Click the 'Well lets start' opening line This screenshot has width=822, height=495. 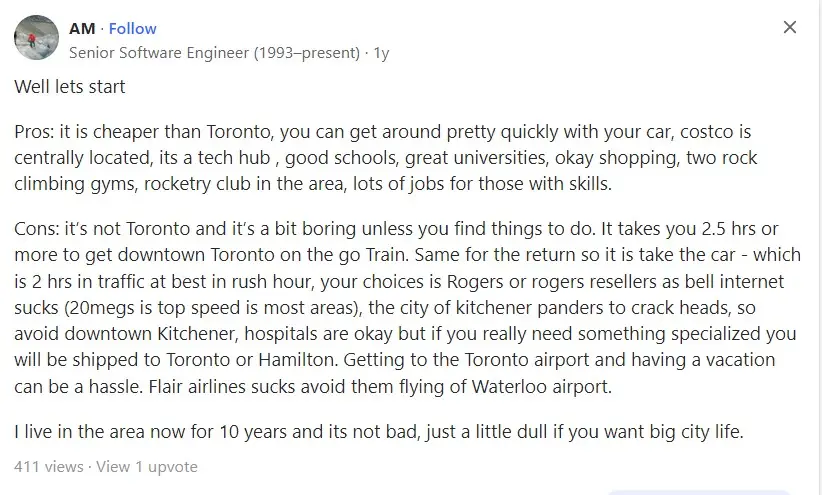point(70,87)
